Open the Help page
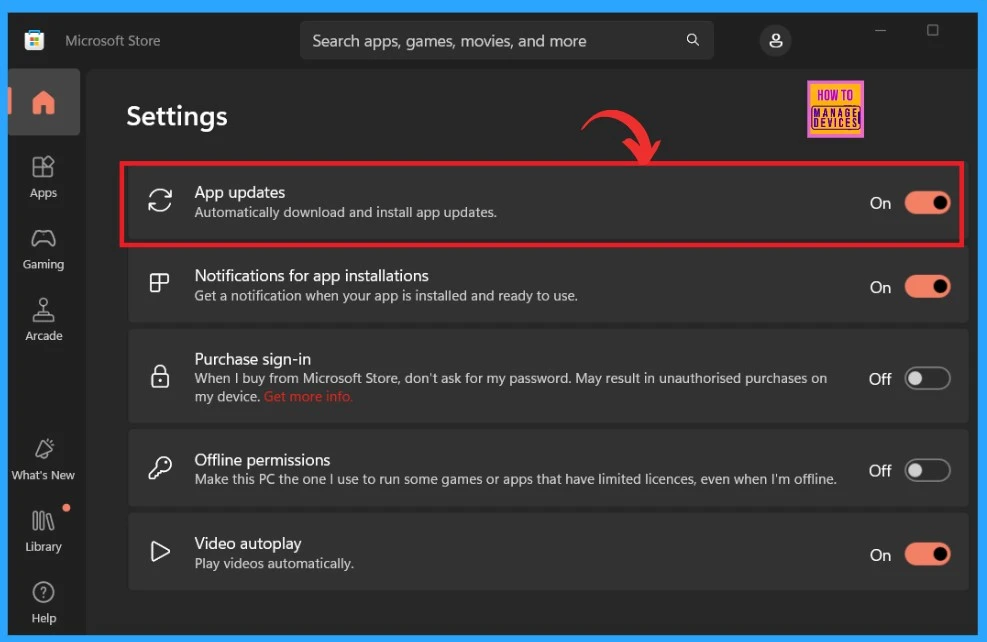Image resolution: width=987 pixels, height=642 pixels. [x=43, y=602]
